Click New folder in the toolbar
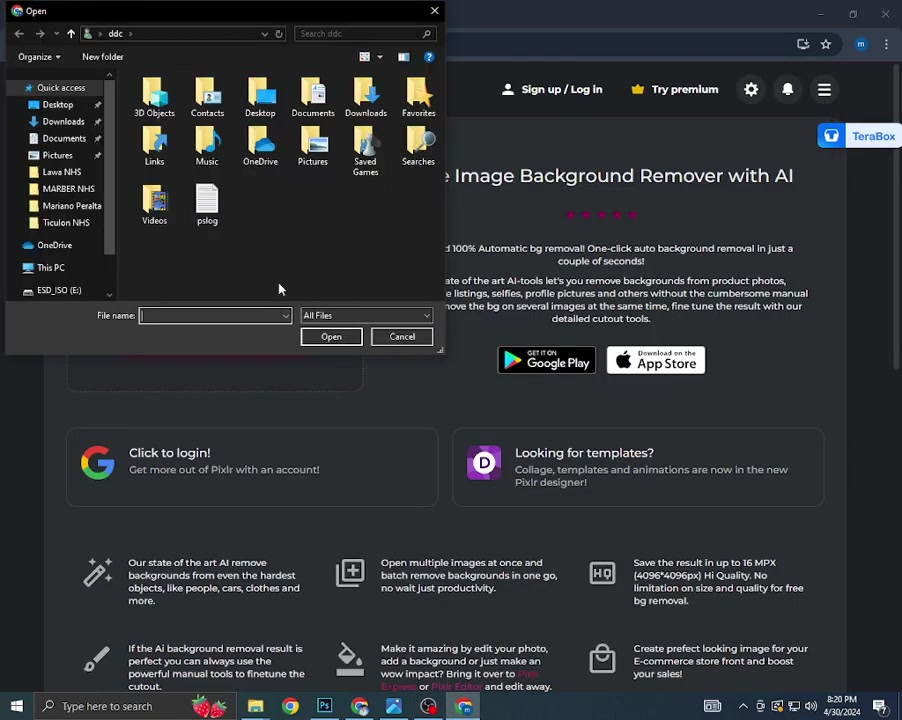Viewport: 902px width, 720px height. [x=103, y=57]
